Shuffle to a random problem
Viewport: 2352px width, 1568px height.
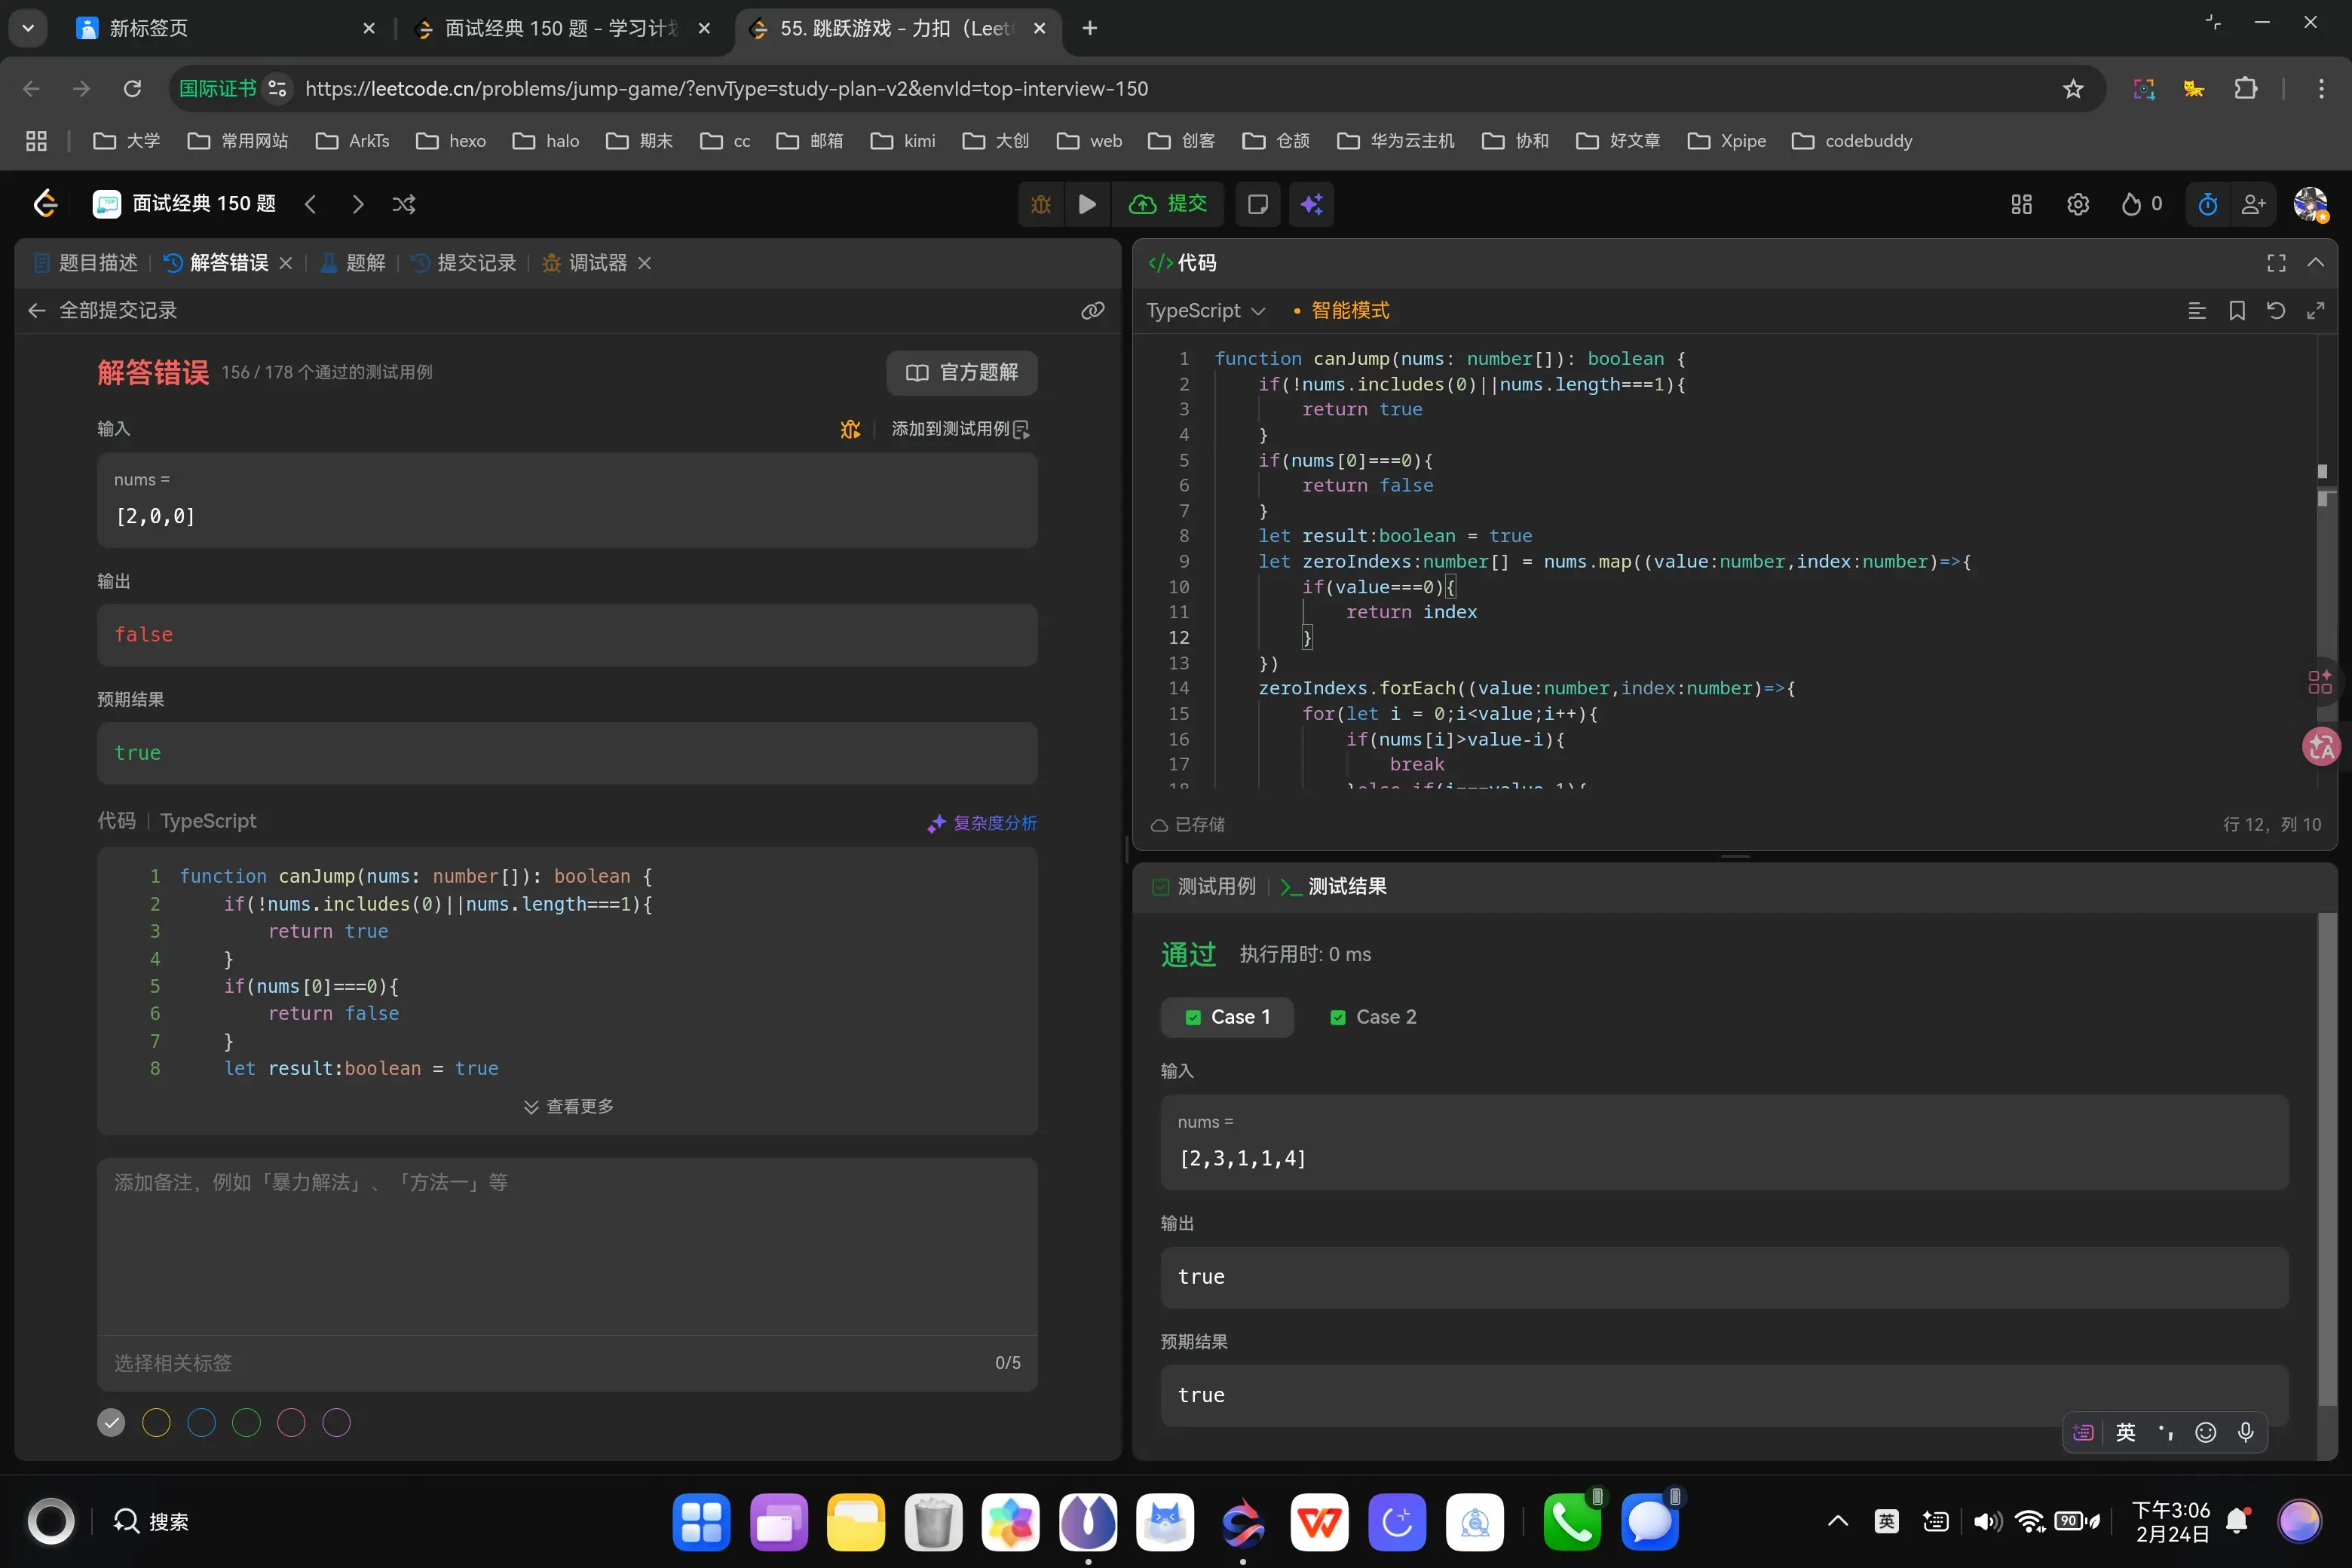(x=404, y=204)
